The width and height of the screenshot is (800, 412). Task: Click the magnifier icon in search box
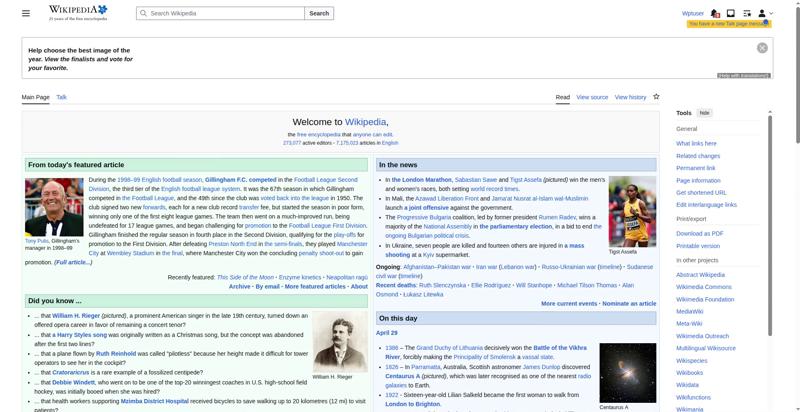[142, 13]
